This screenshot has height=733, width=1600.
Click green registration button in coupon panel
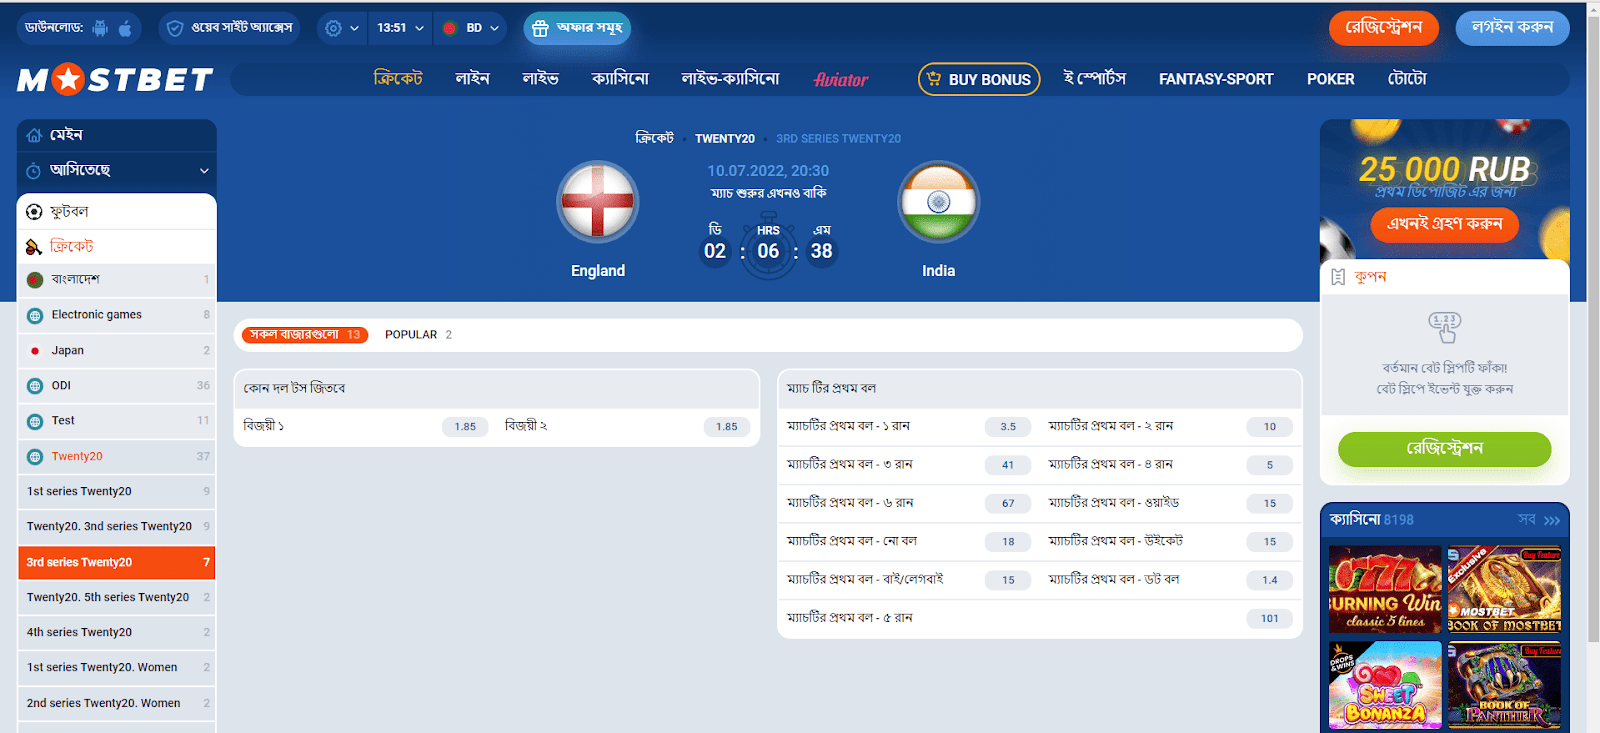pyautogui.click(x=1444, y=449)
